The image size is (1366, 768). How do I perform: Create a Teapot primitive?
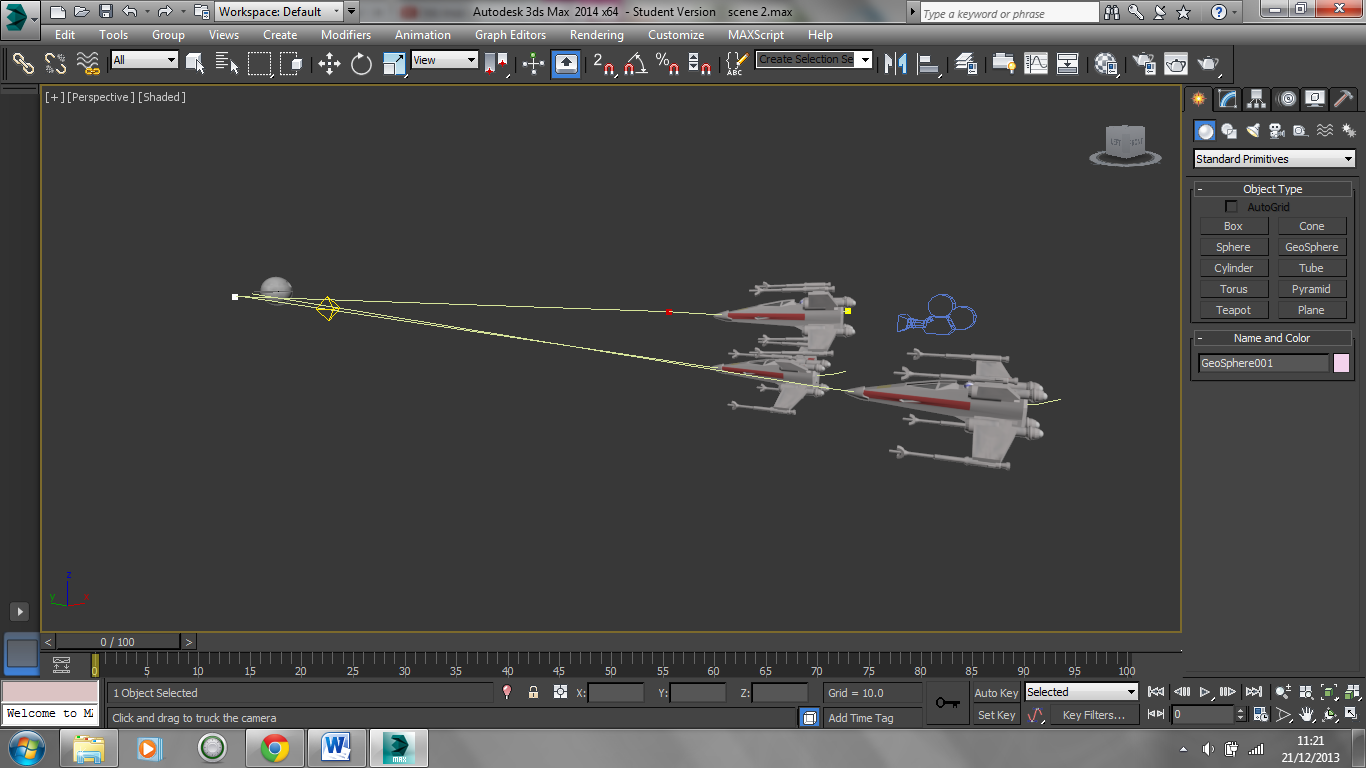click(1233, 310)
